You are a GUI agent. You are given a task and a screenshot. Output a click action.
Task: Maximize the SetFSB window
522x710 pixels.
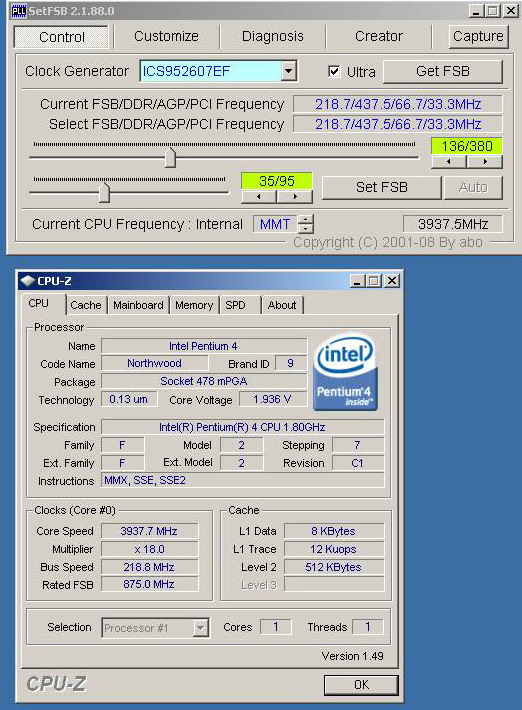tap(493, 10)
